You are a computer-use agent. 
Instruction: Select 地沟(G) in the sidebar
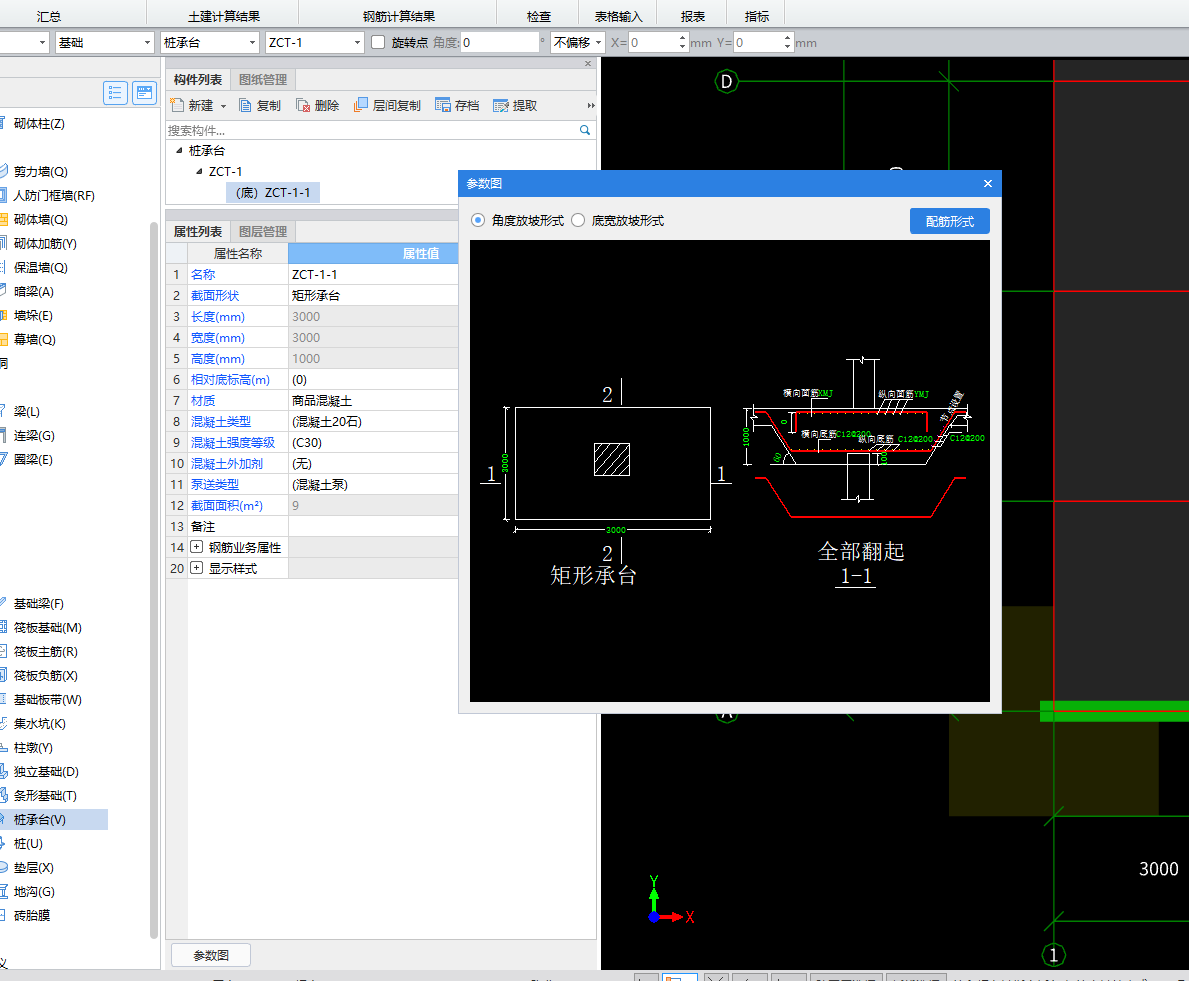[x=34, y=892]
